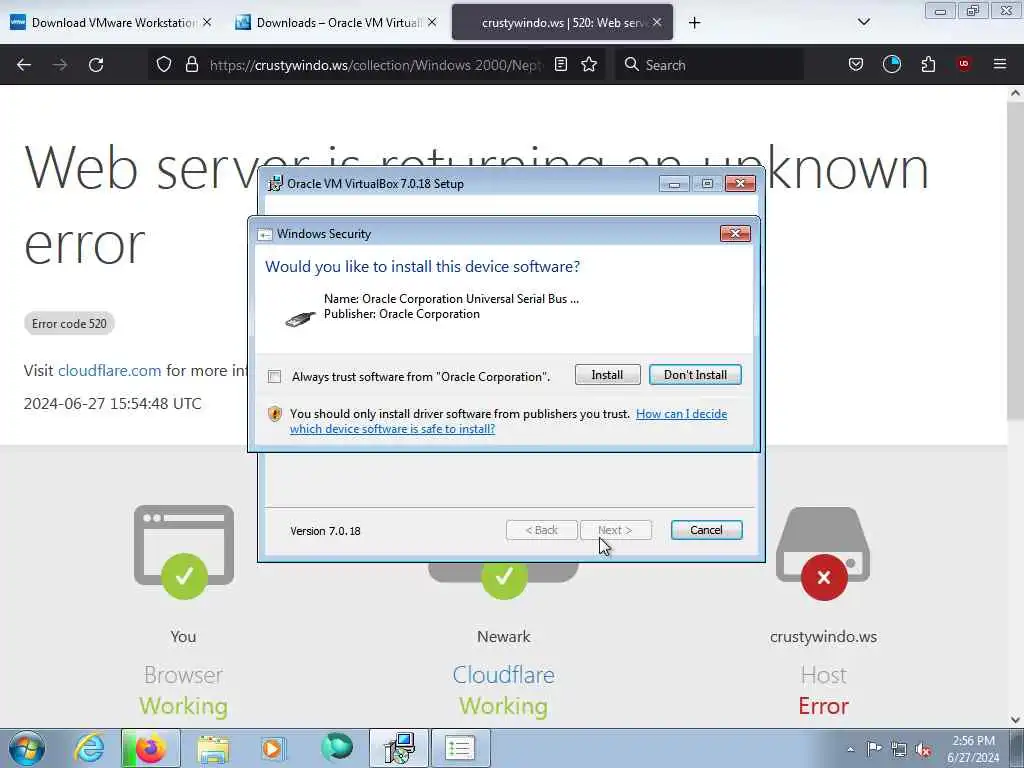
Task: Click the Firefox forward arrow
Action: (x=60, y=65)
